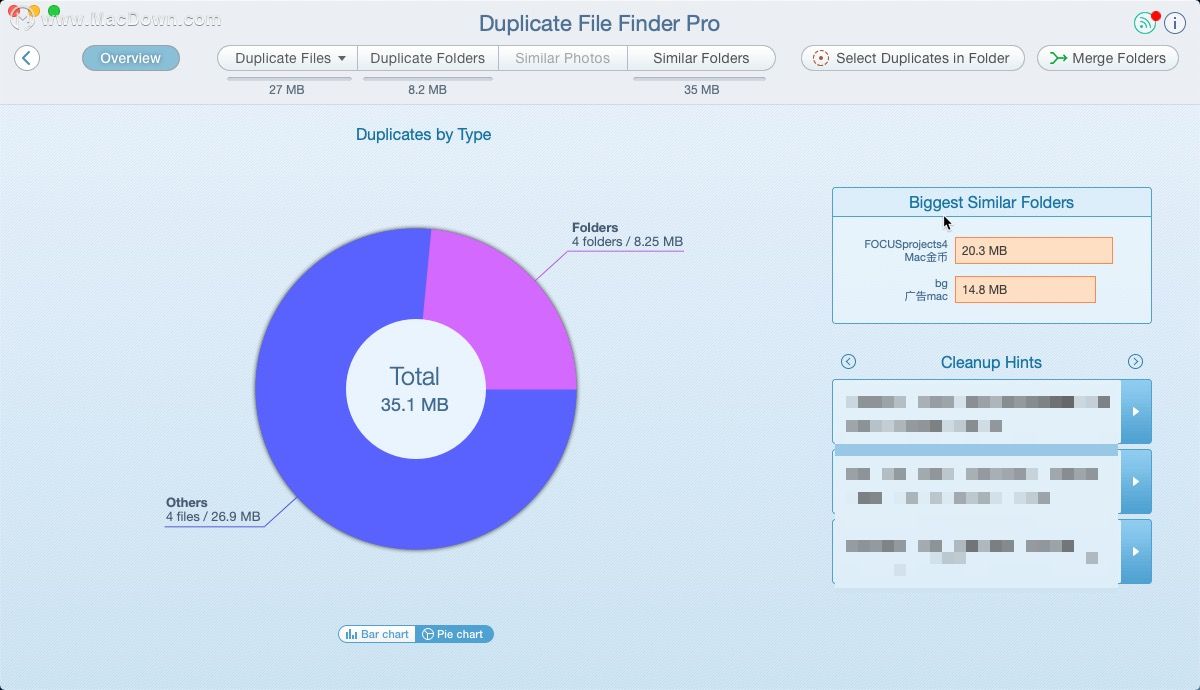This screenshot has height=690, width=1200.
Task: Click the 20.3 MB similar folders bar
Action: point(1034,250)
